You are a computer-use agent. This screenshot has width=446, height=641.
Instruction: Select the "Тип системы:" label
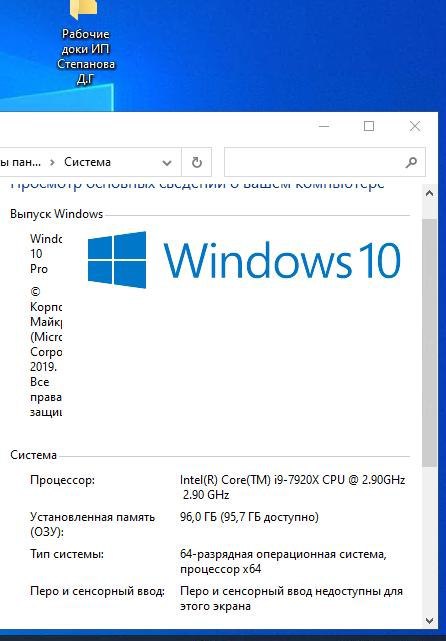(67, 554)
